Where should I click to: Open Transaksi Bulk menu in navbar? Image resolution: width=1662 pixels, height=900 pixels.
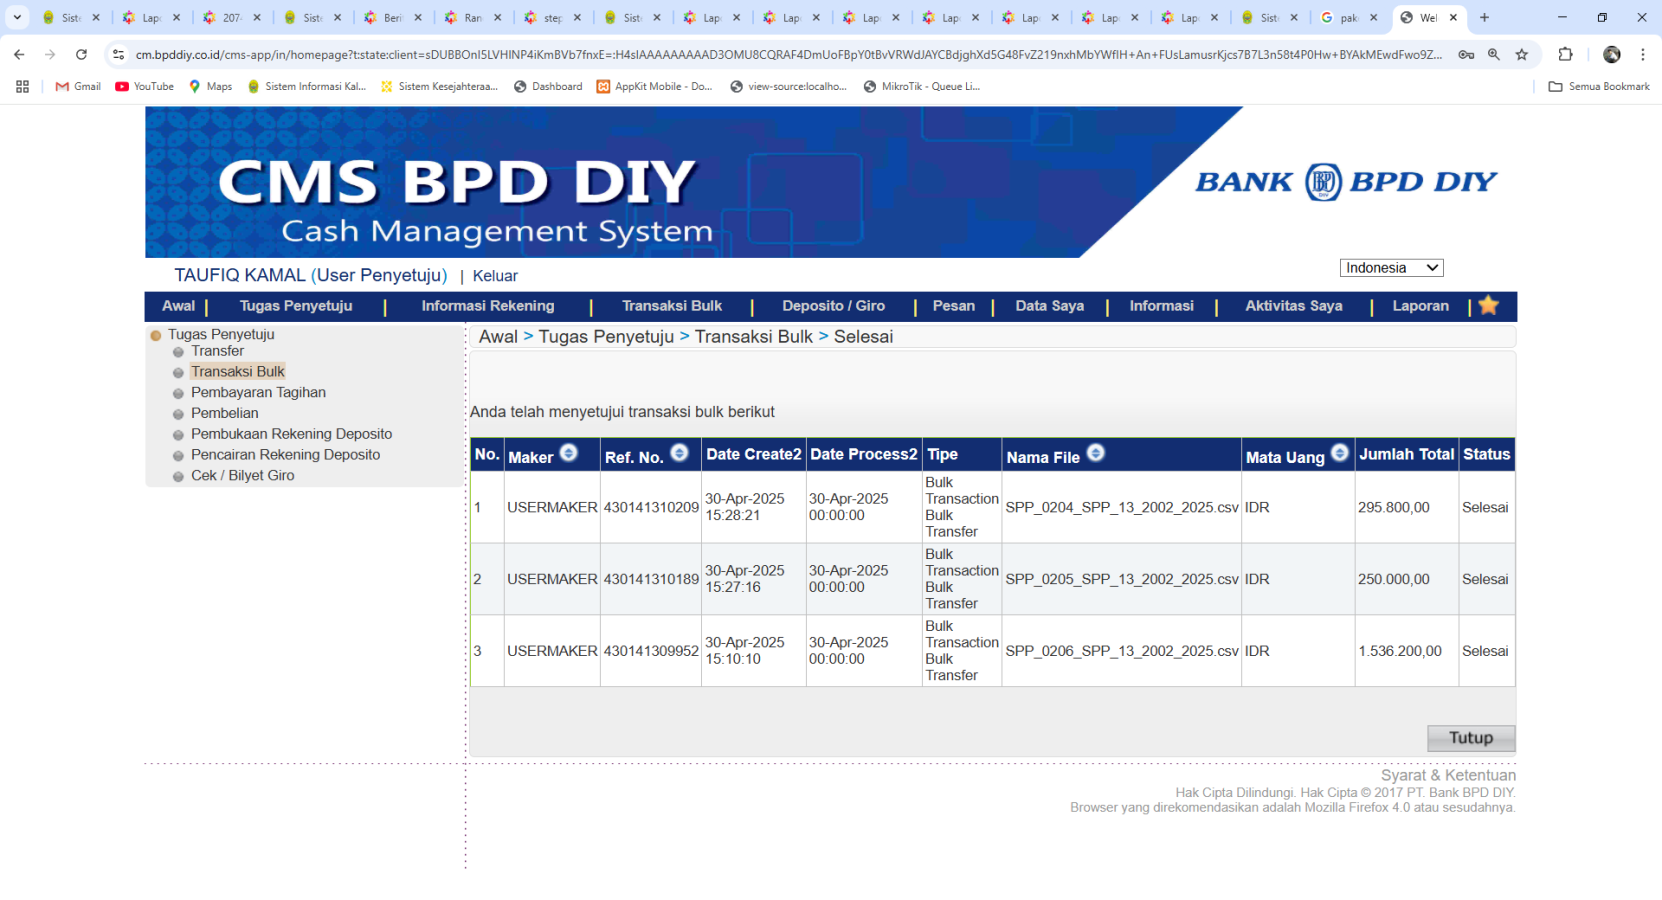pos(672,306)
